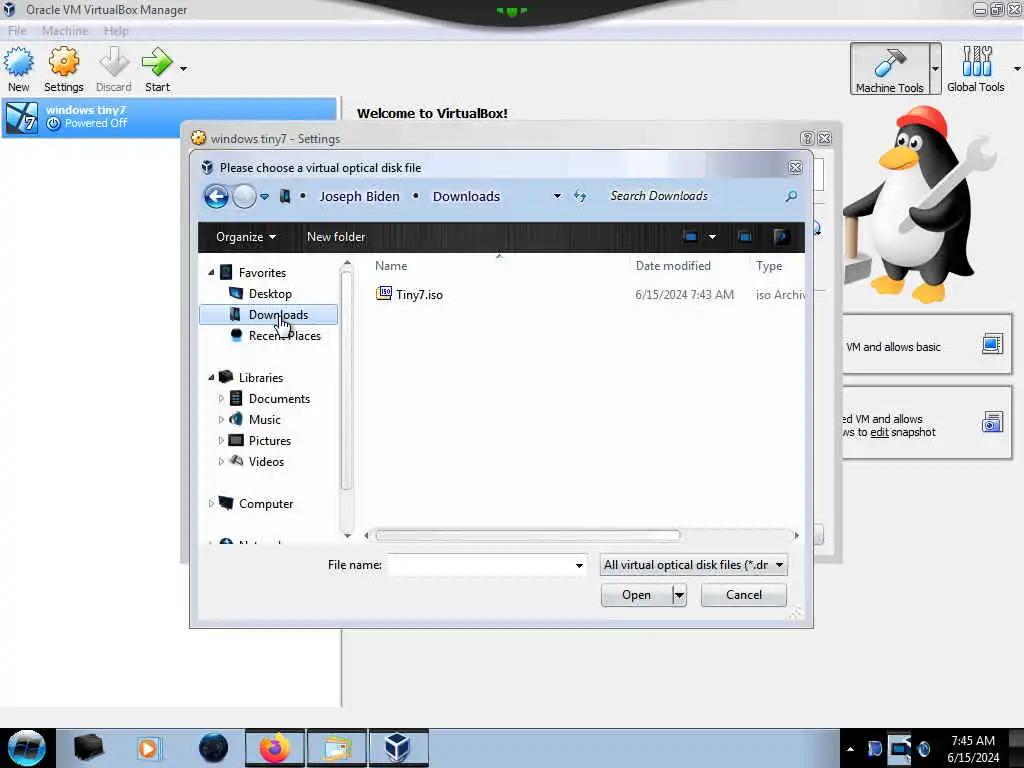Image resolution: width=1024 pixels, height=768 pixels.
Task: Open Global Tools
Action: point(976,69)
